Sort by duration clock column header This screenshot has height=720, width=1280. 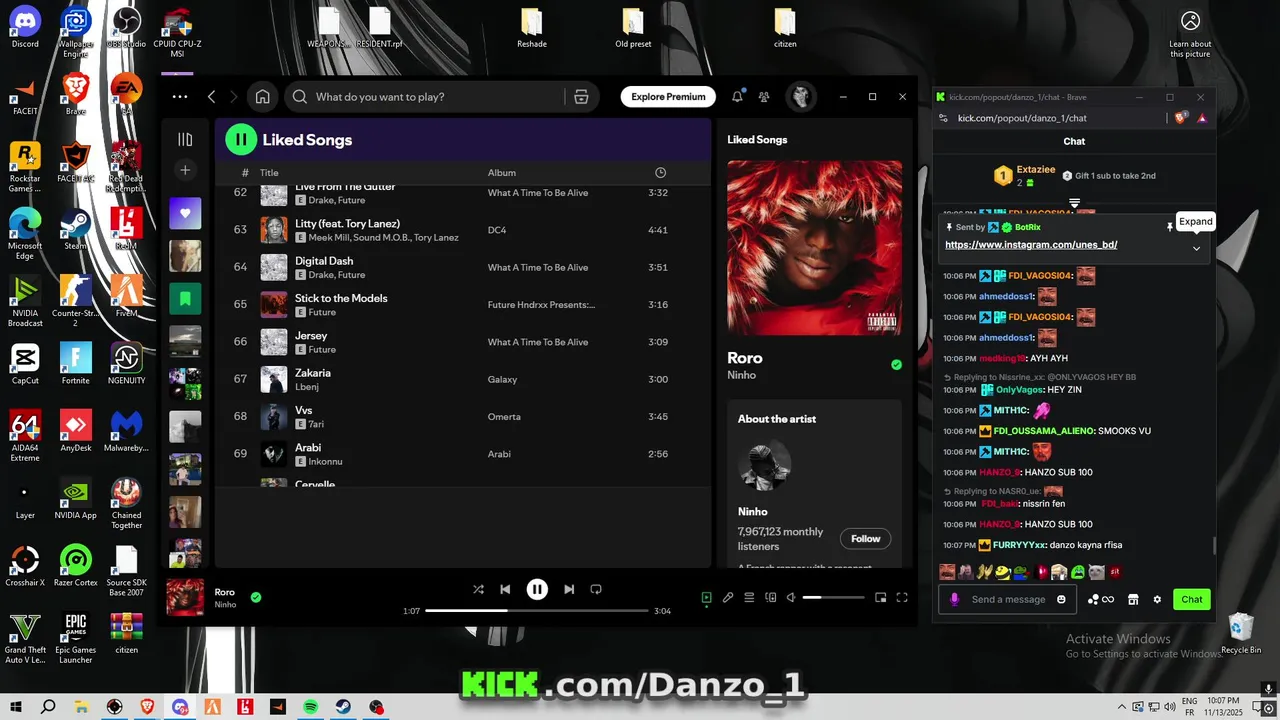[x=660, y=173]
